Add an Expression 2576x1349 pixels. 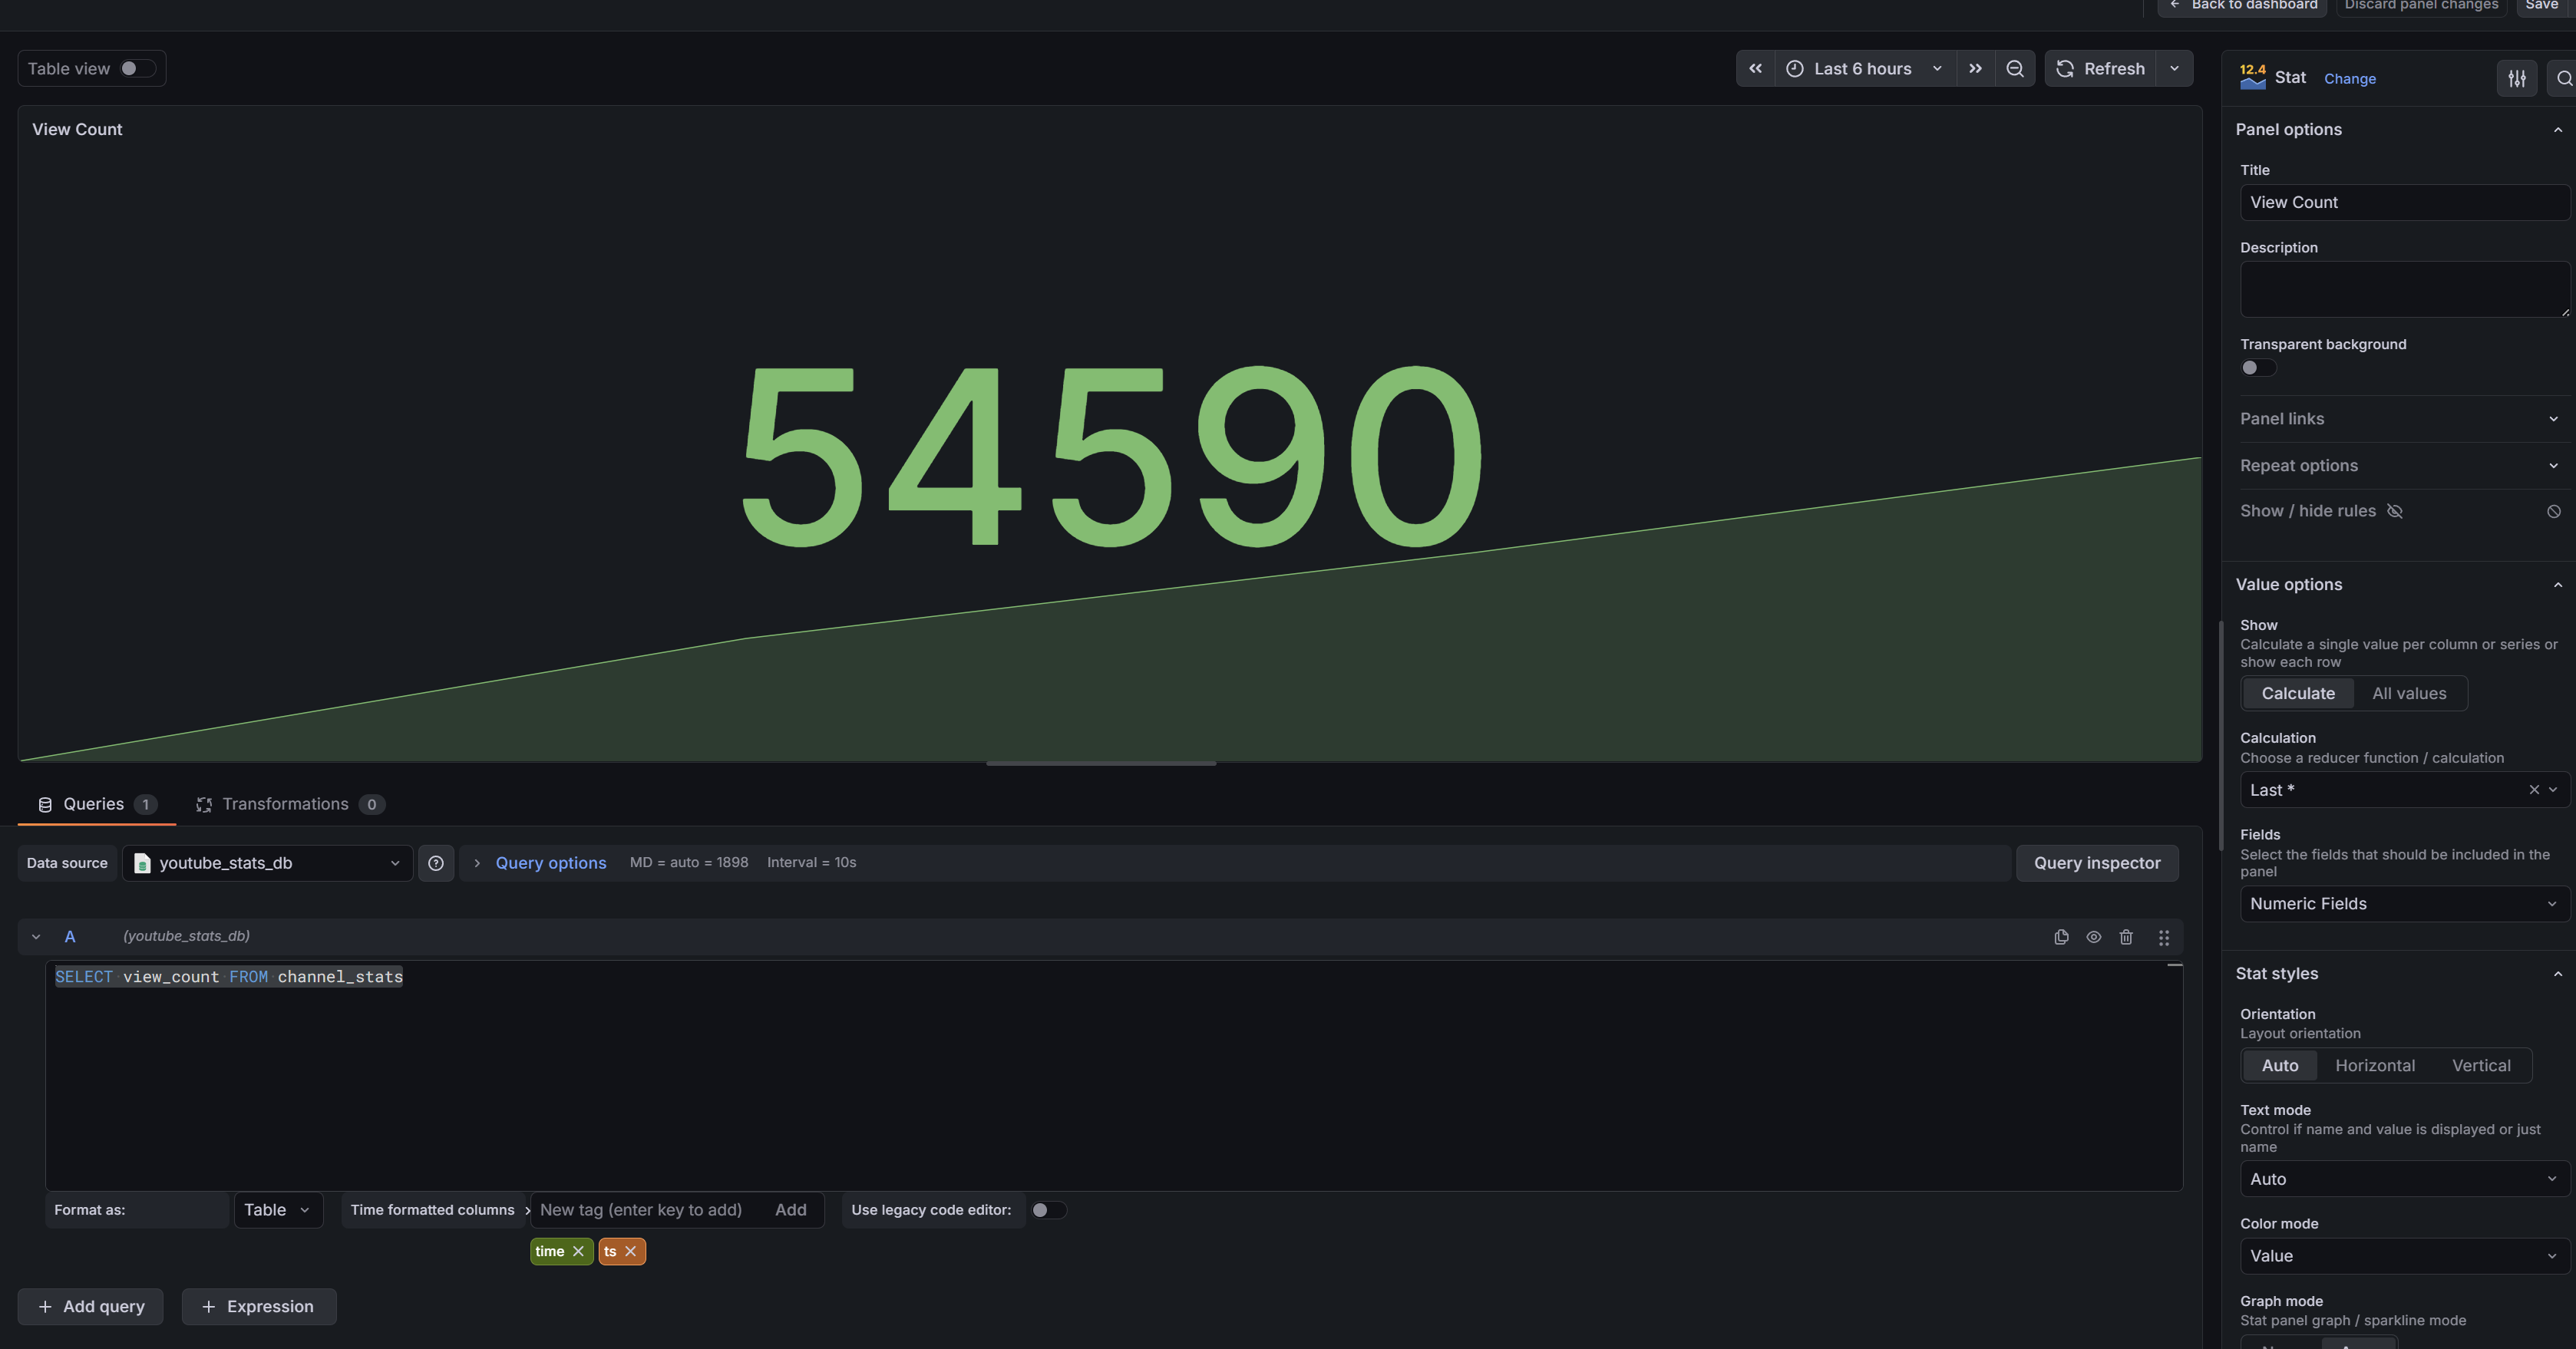(x=259, y=1307)
